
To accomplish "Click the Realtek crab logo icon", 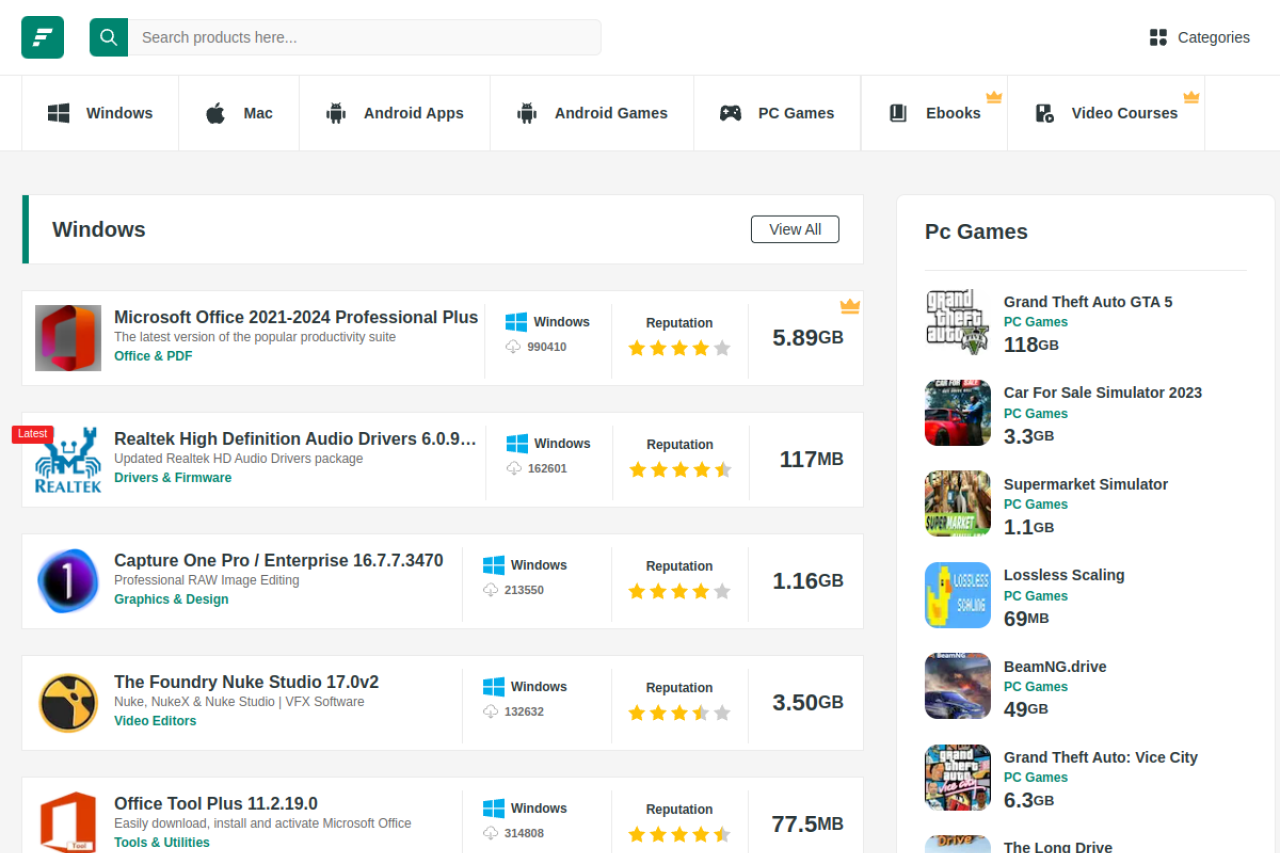I will tap(68, 460).
